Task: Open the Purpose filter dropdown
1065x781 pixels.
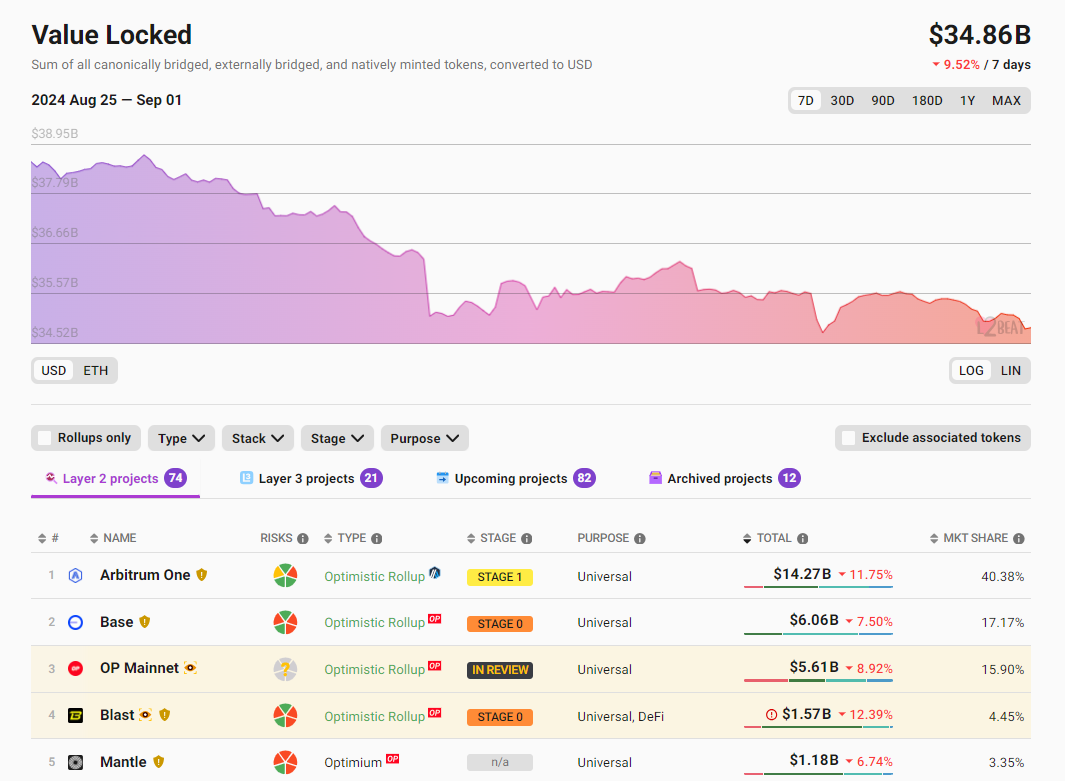Action: coord(424,438)
